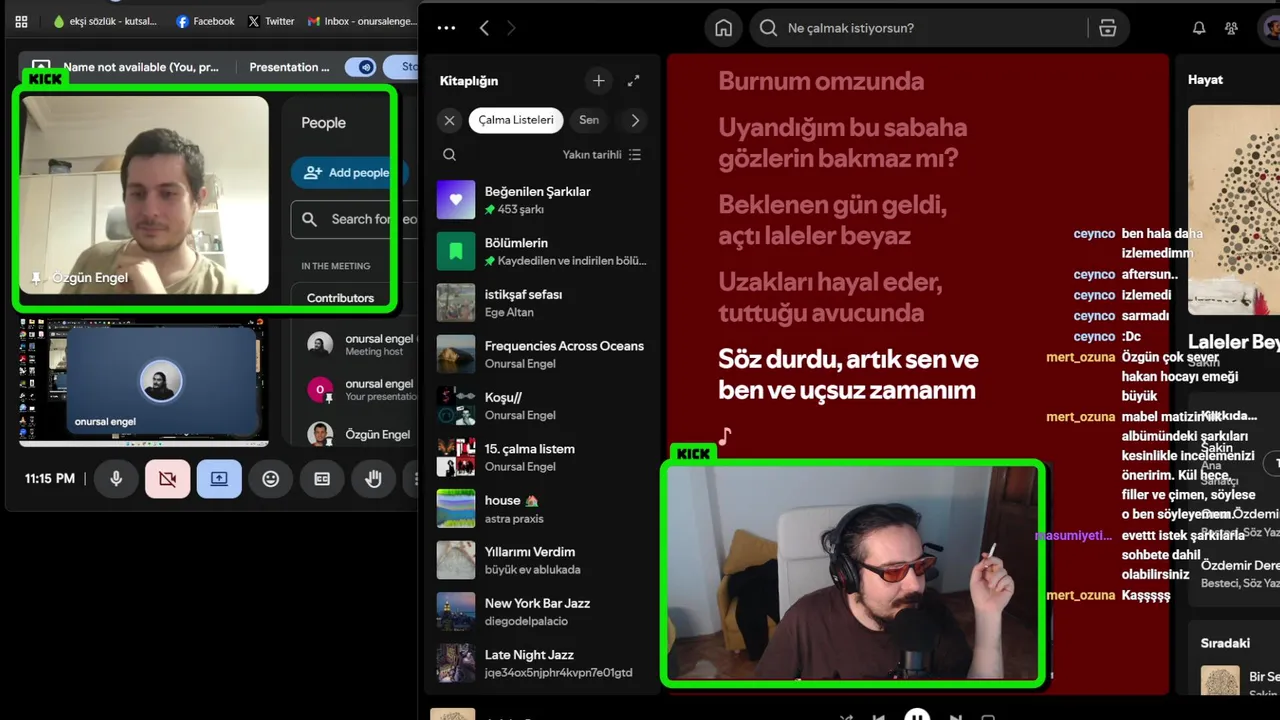Open browser apps grid icon

coord(21,21)
